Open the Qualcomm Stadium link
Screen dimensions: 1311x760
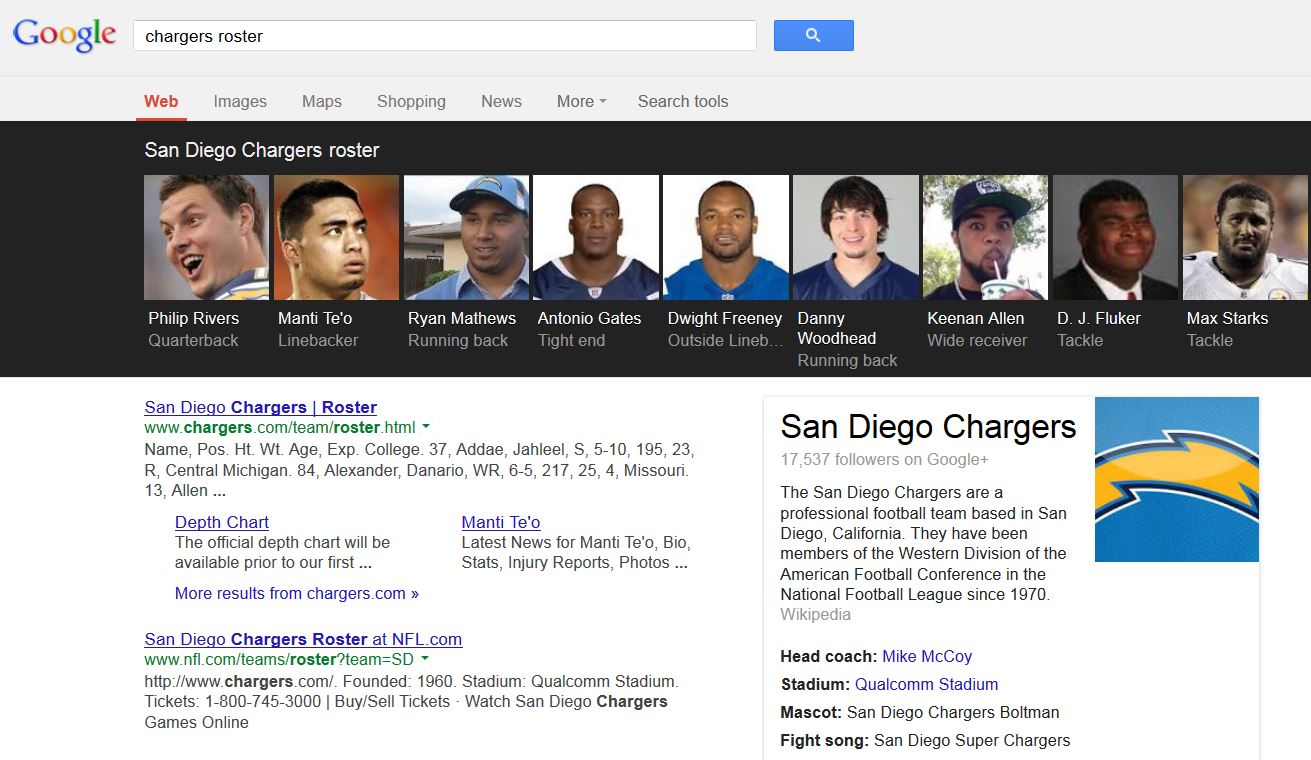926,684
